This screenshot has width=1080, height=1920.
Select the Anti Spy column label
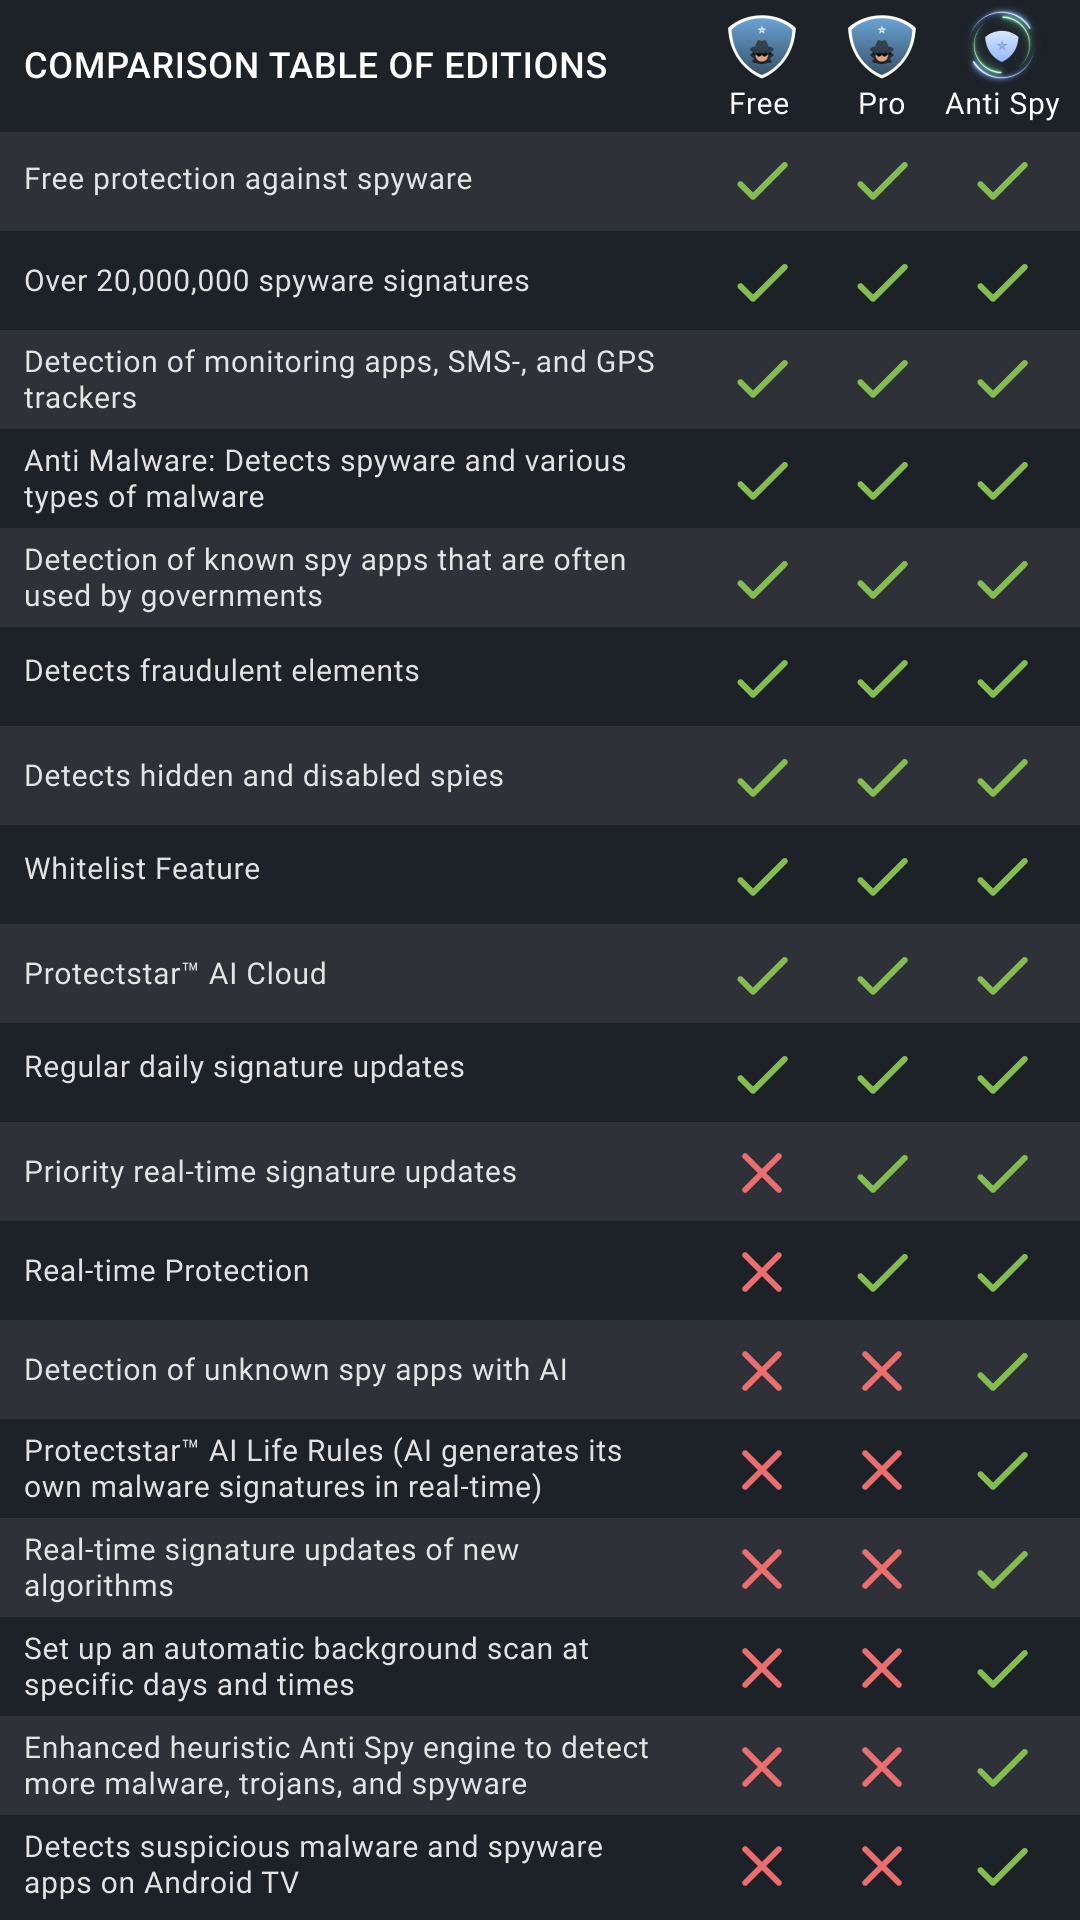(1002, 105)
